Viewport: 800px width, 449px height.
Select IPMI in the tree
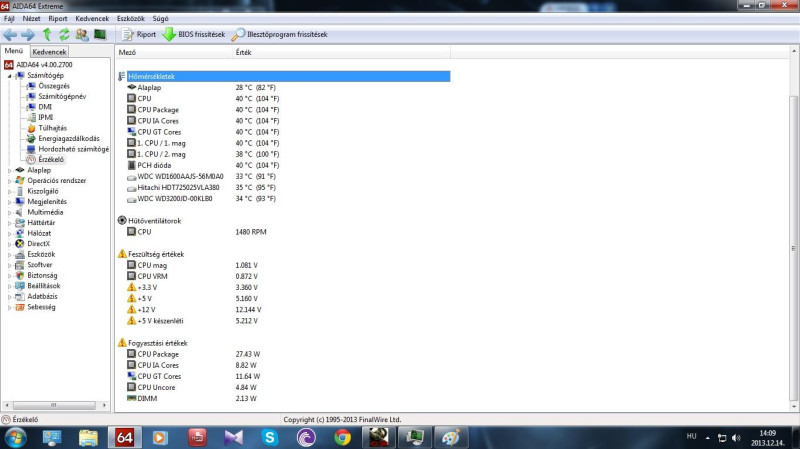coord(45,117)
